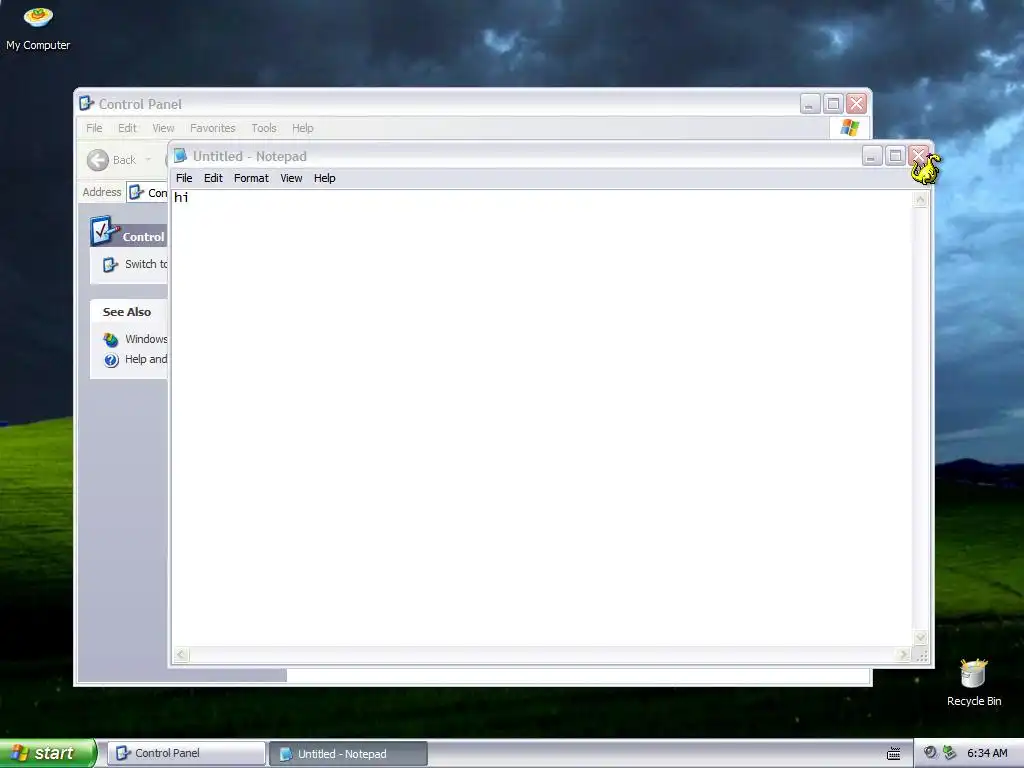Screen dimensions: 1024x768
Task: Click the Switch to link in Control Panel sidebar
Action: pos(146,264)
